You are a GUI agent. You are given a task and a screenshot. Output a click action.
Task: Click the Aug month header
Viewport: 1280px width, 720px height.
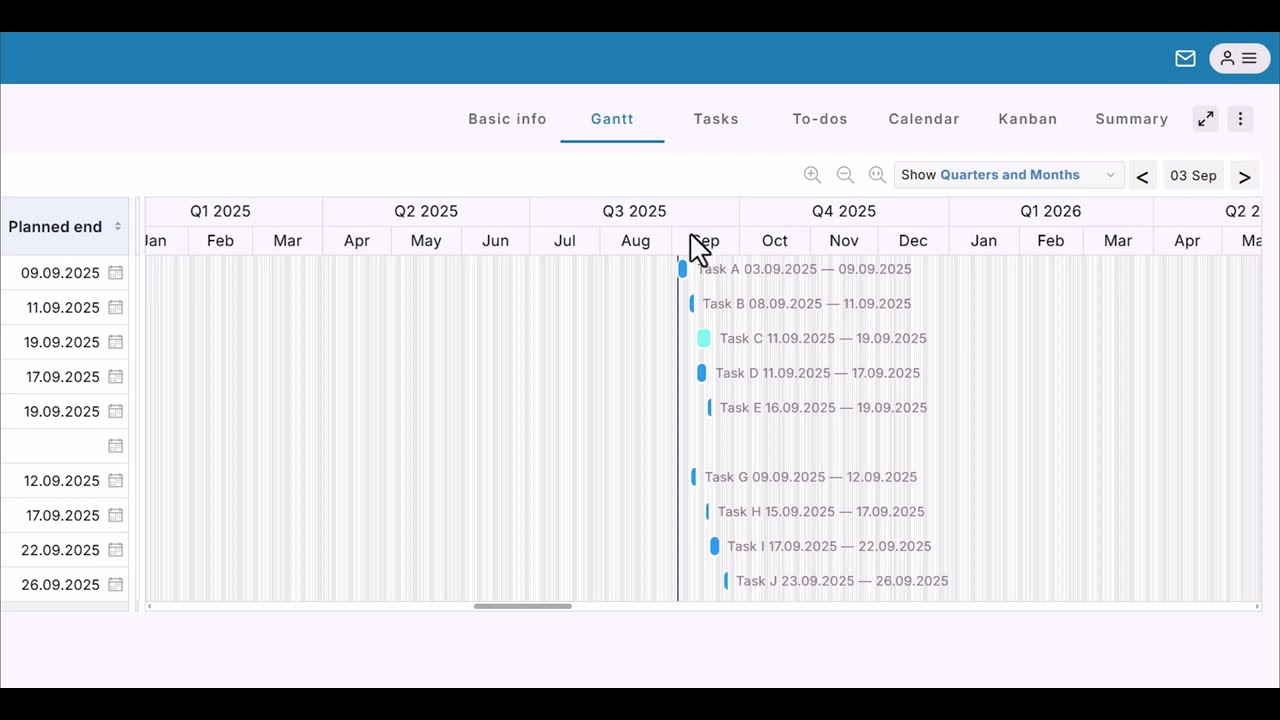[x=635, y=241]
